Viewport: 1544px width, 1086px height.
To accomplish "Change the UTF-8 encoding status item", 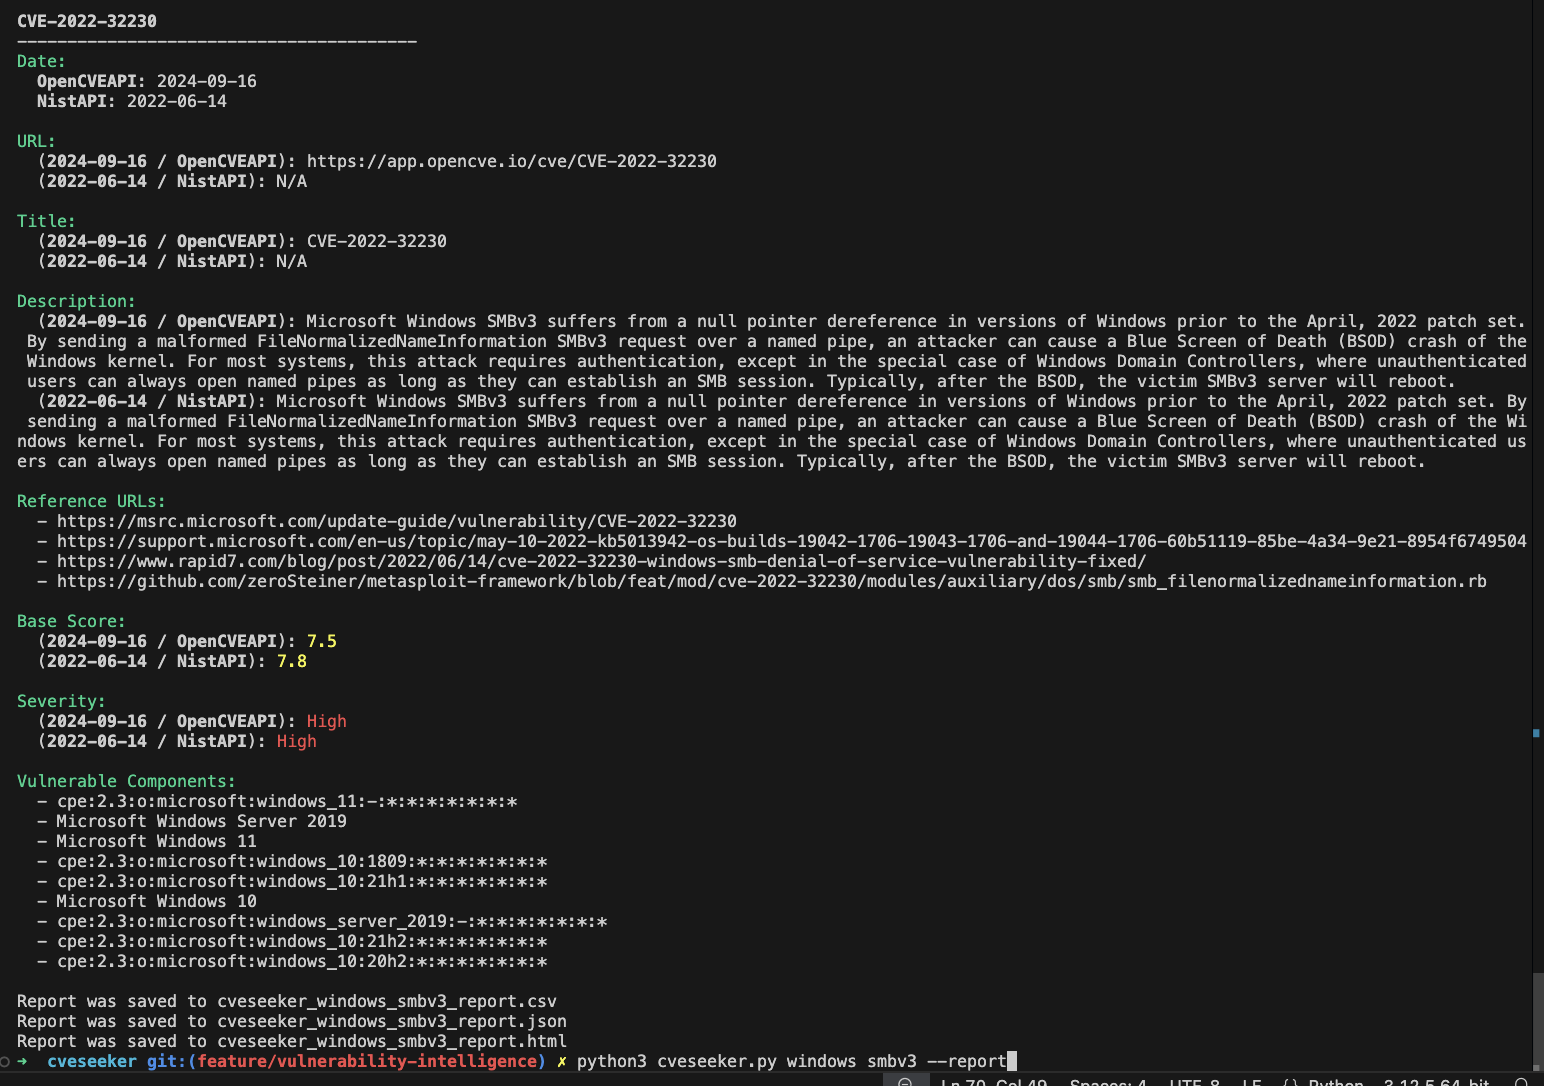I will click(1194, 1081).
